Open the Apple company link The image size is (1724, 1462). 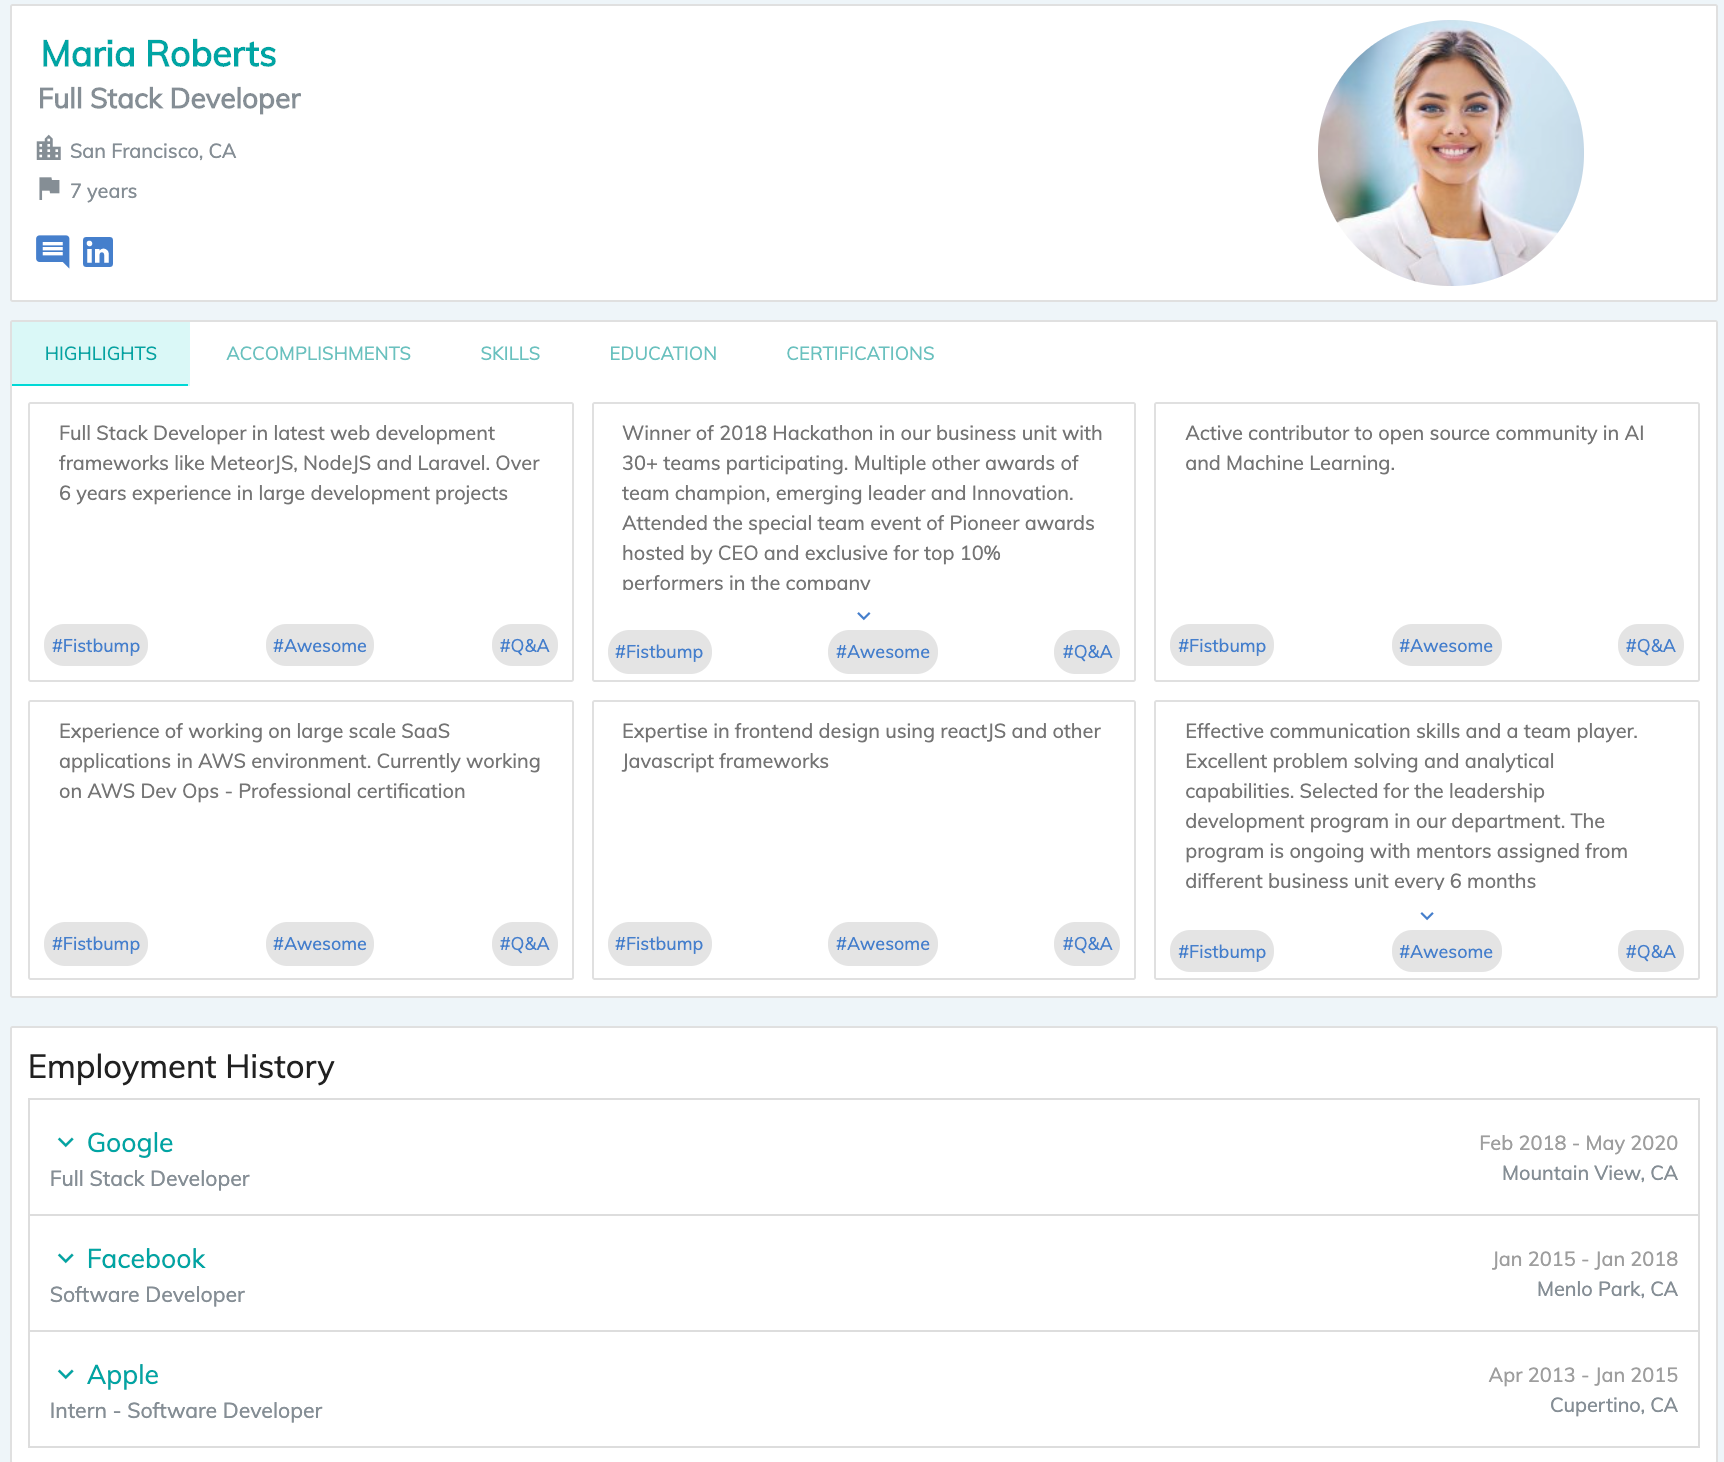click(x=123, y=1375)
